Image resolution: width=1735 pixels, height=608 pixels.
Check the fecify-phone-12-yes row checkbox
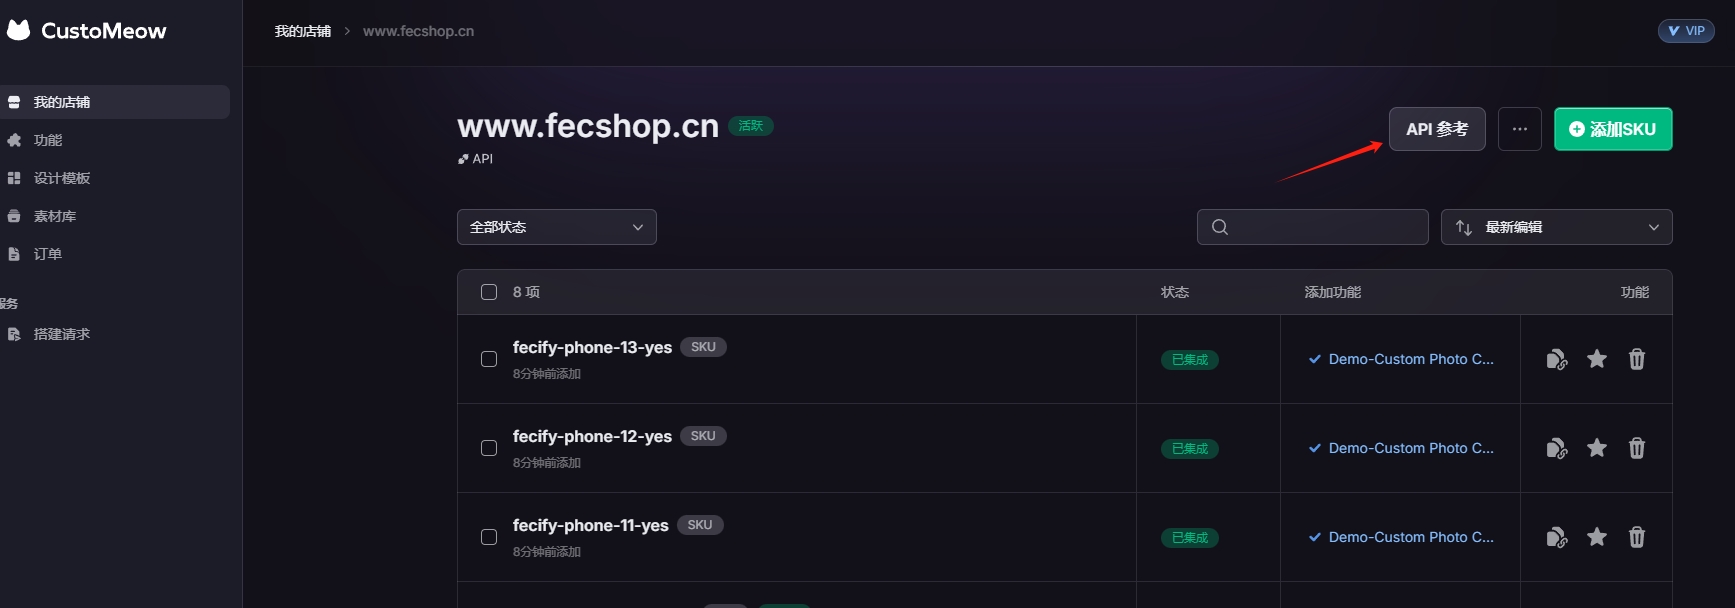point(489,448)
